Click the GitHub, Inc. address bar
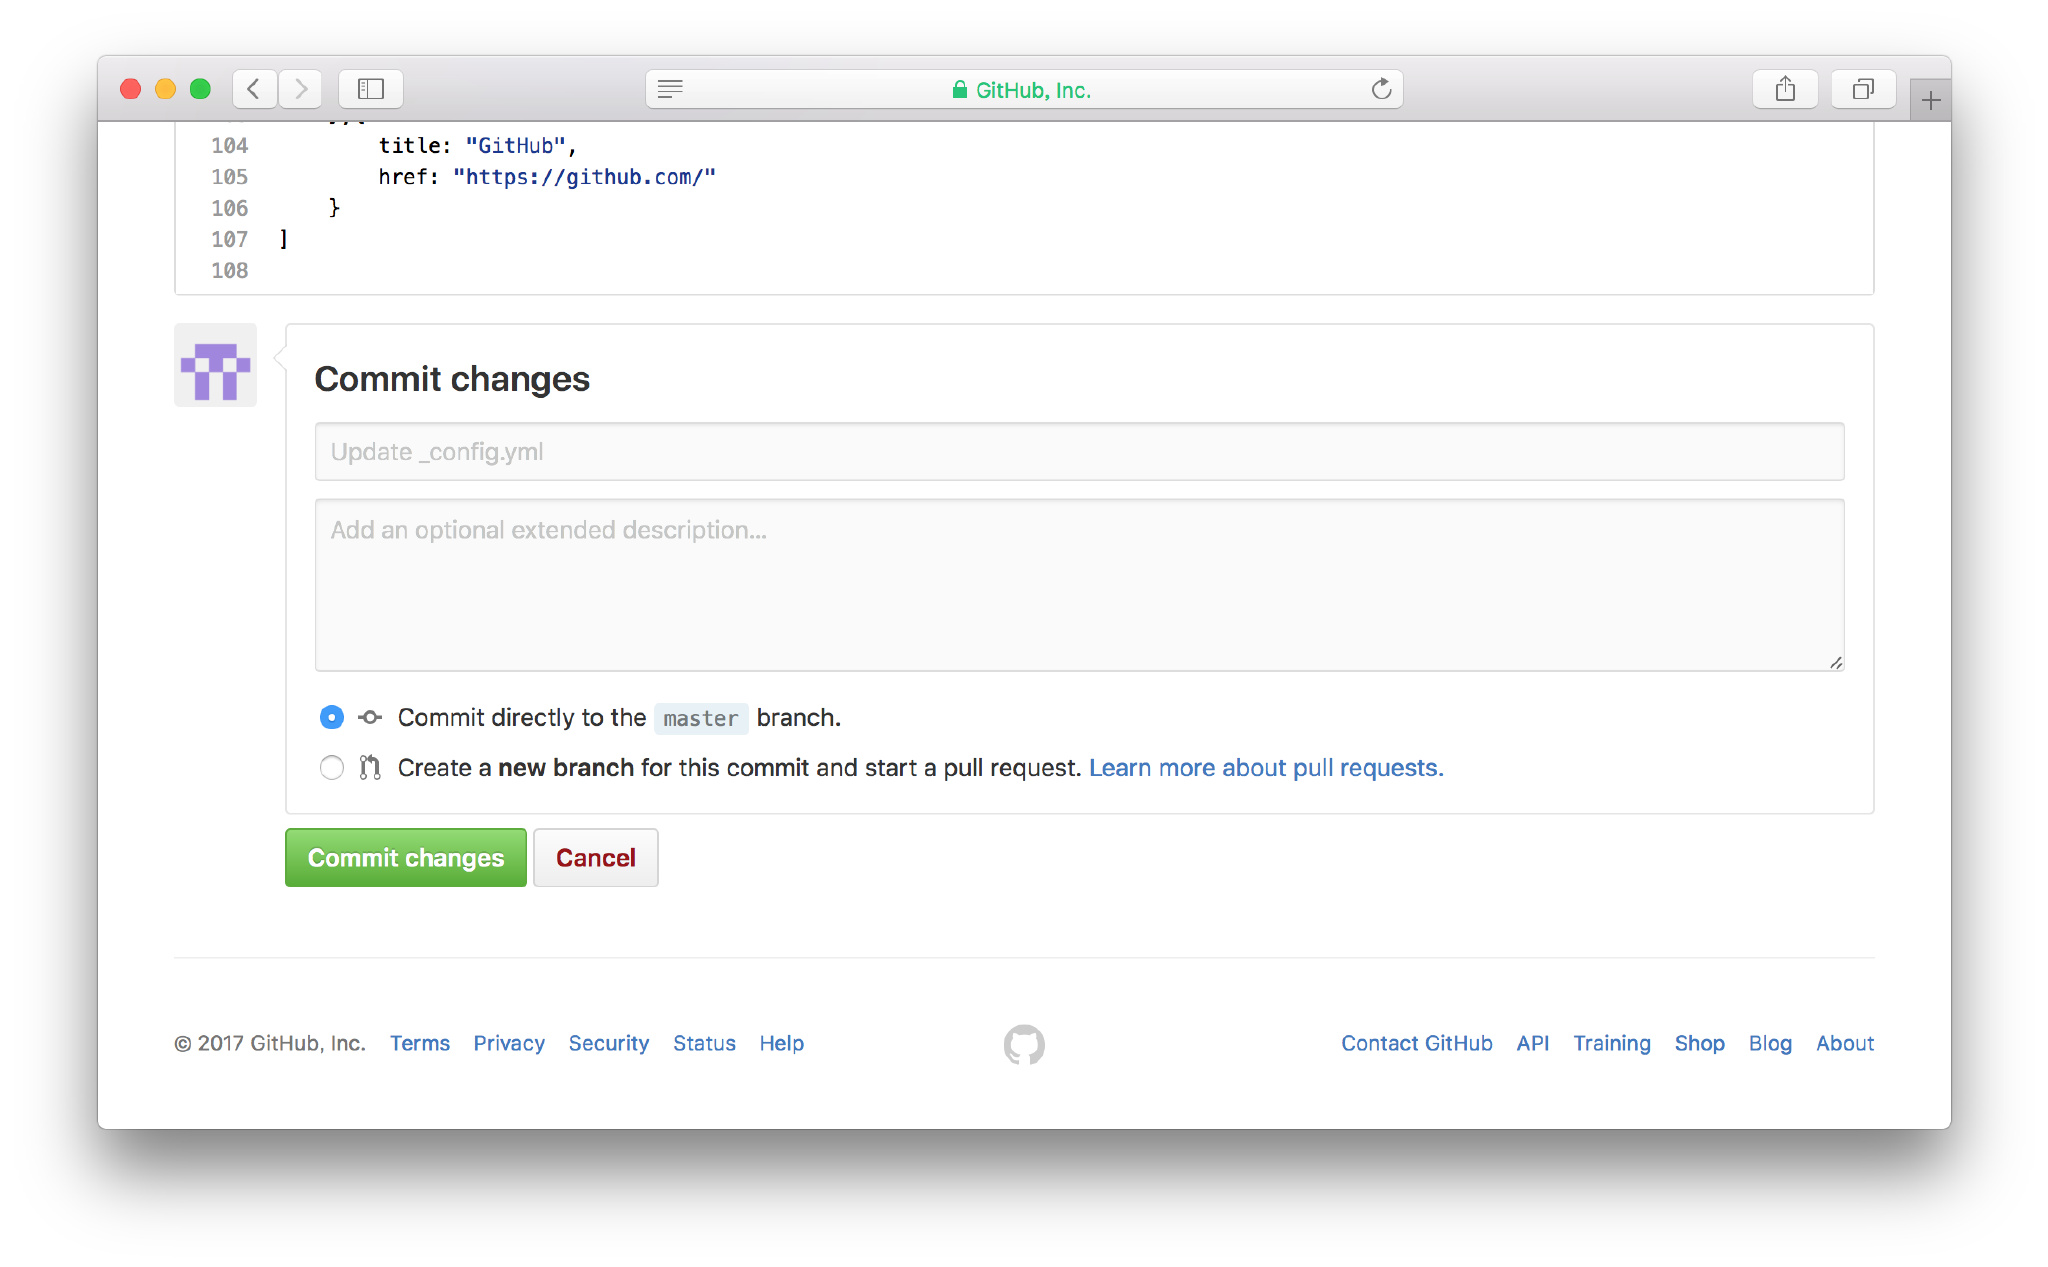This screenshot has width=2048, height=1267. [1022, 89]
